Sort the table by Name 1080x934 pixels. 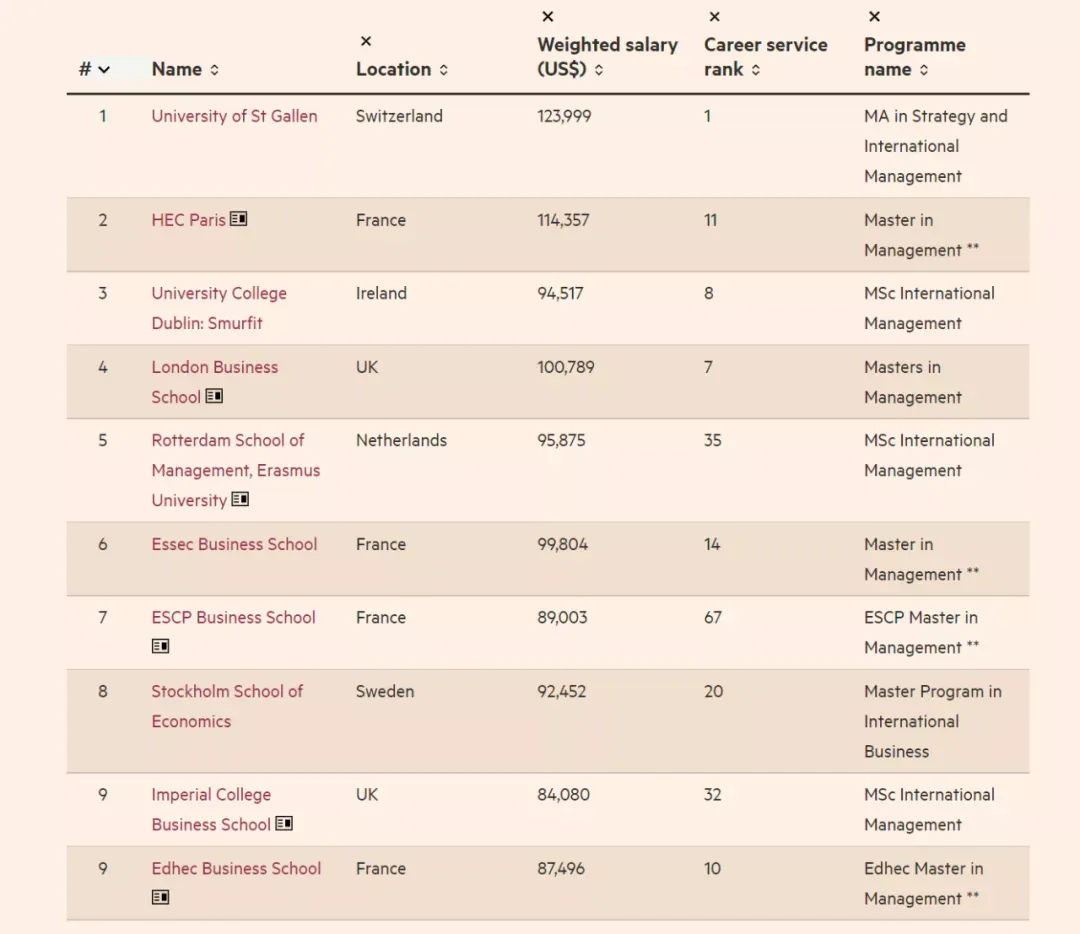(214, 70)
